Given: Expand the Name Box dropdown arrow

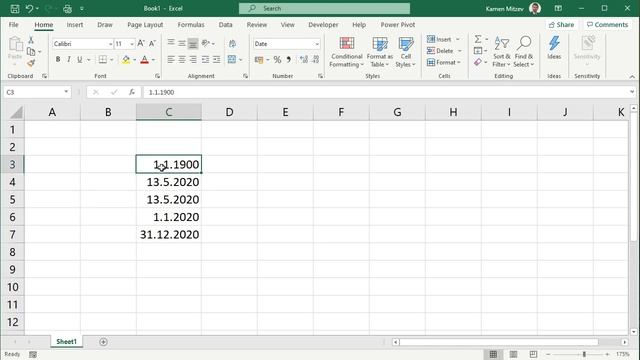Looking at the screenshot, I should 66,92.
